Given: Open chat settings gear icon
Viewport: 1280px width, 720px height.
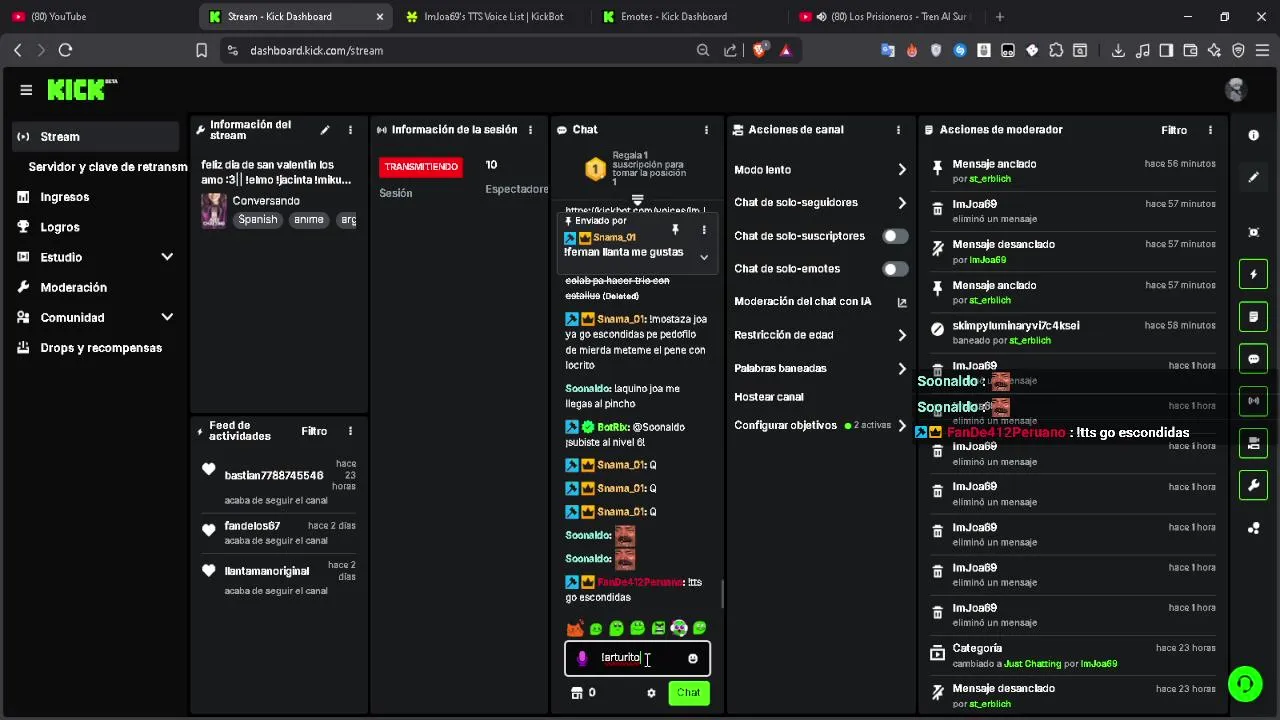Looking at the screenshot, I should (x=651, y=693).
